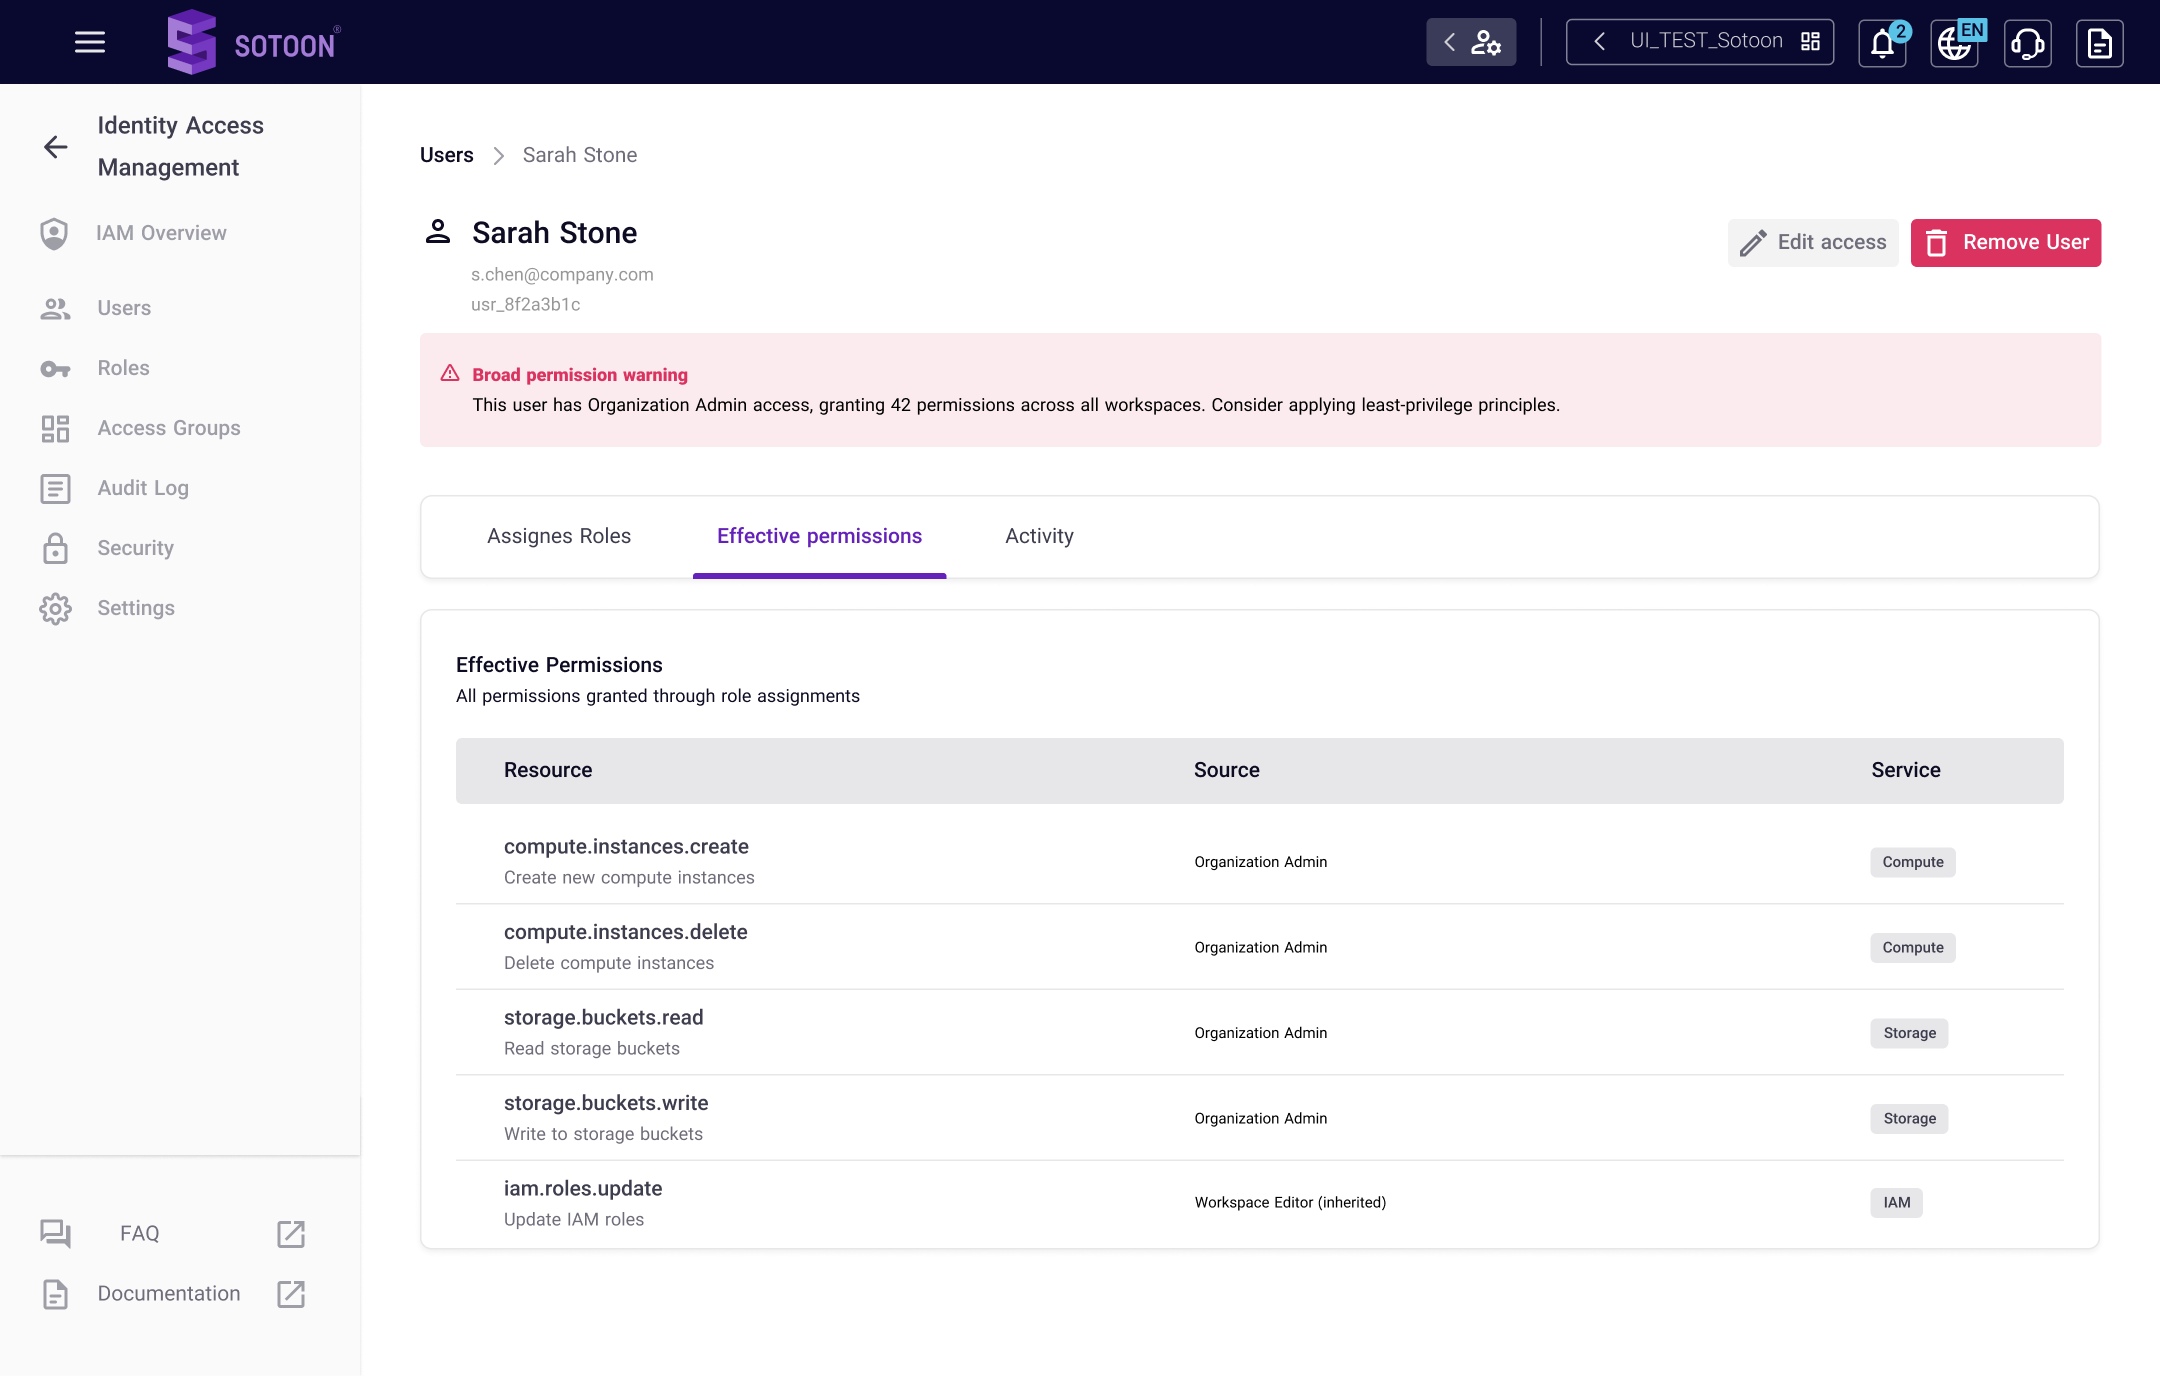Open notifications bell
Viewport: 2160px width, 1376px height.
(x=1883, y=43)
